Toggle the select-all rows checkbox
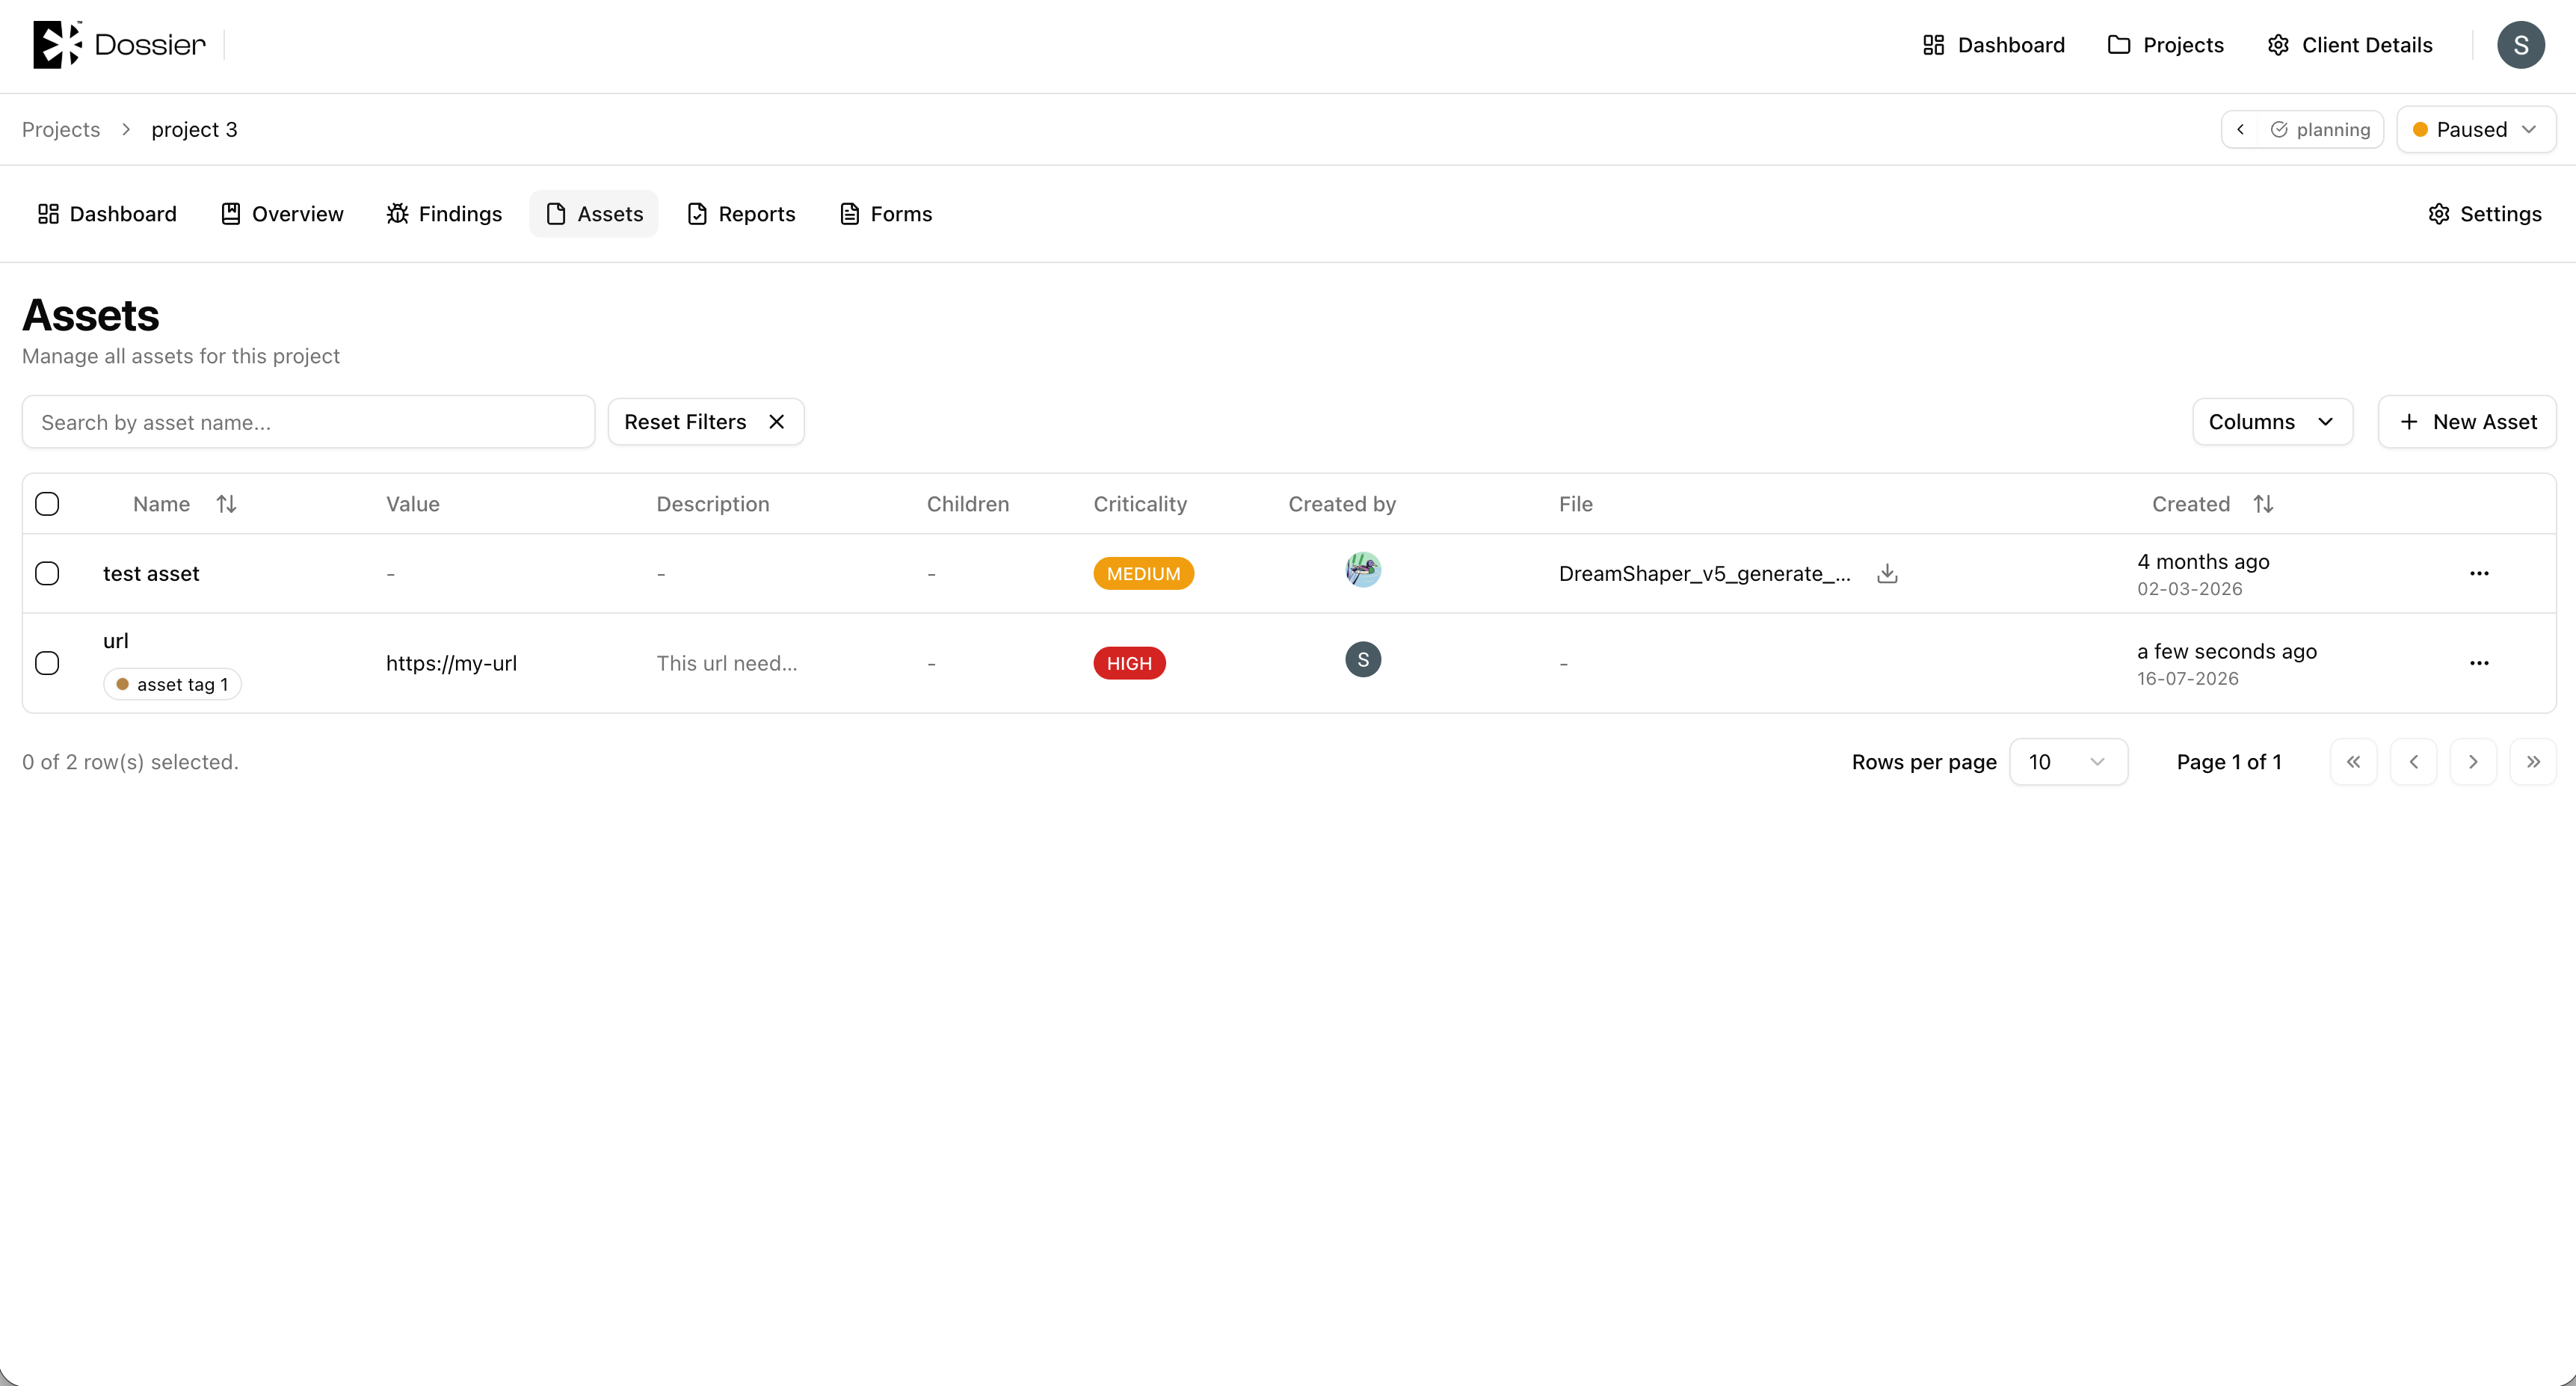Image resolution: width=2576 pixels, height=1386 pixels. click(47, 504)
